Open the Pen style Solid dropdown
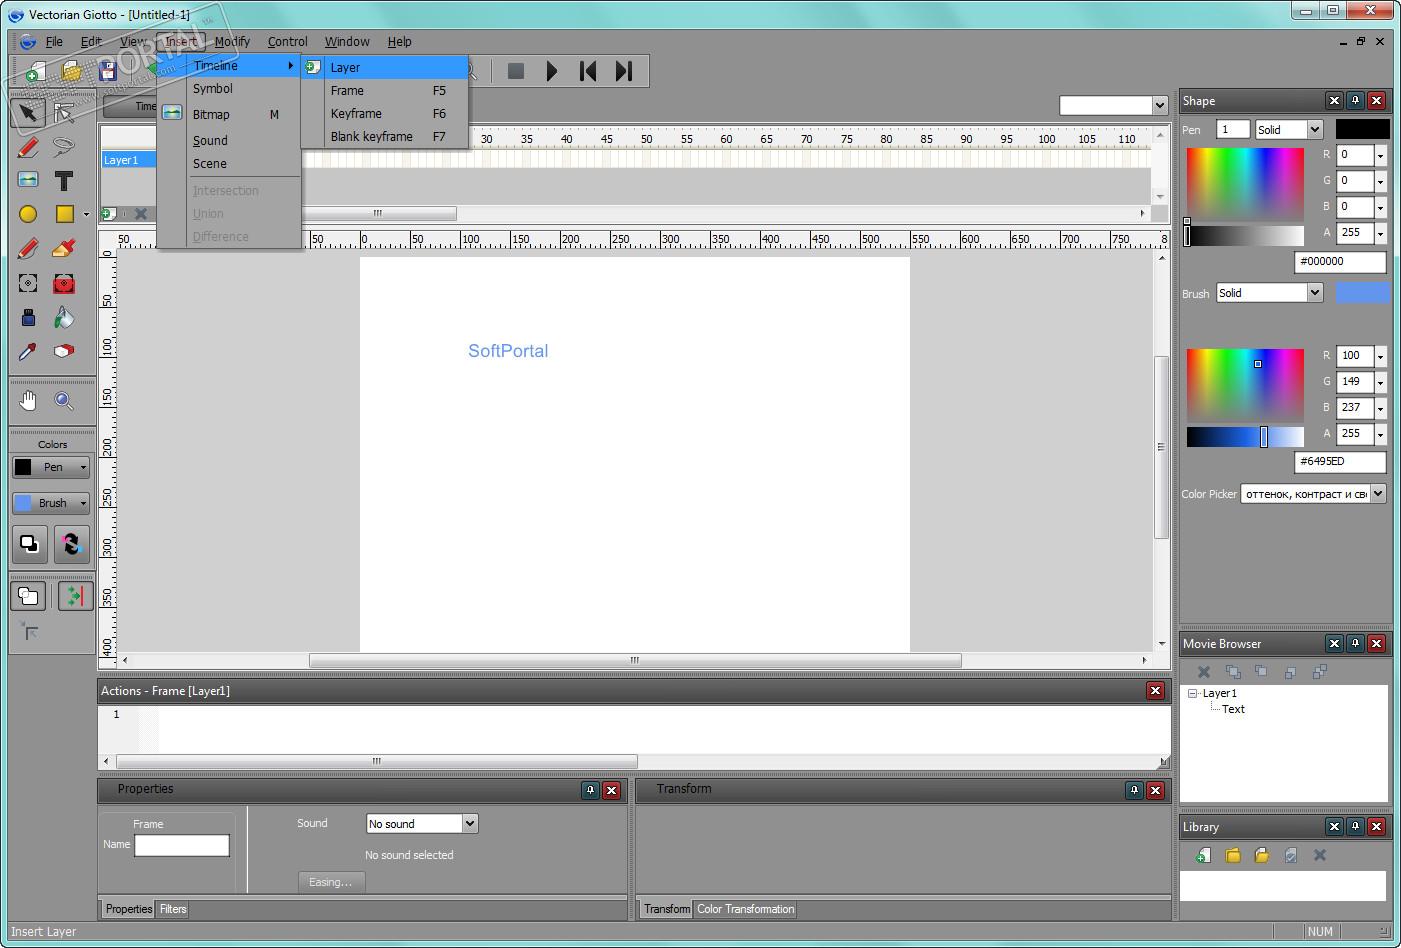The height and width of the screenshot is (948, 1401). click(x=1289, y=130)
